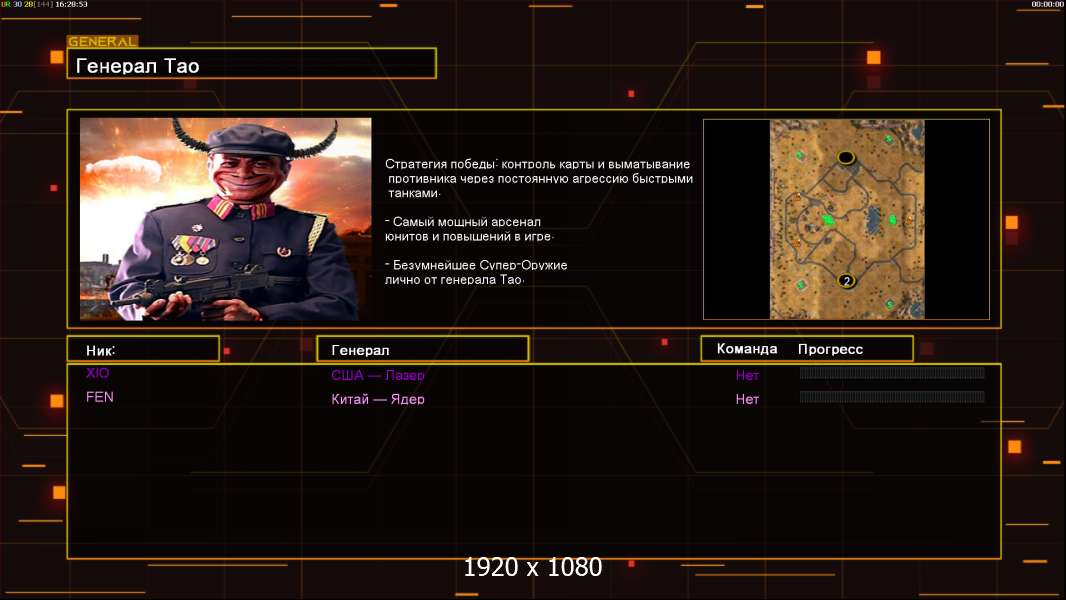Viewport: 1066px width, 600px height.
Task: Select player FEN in the list
Action: 100,397
